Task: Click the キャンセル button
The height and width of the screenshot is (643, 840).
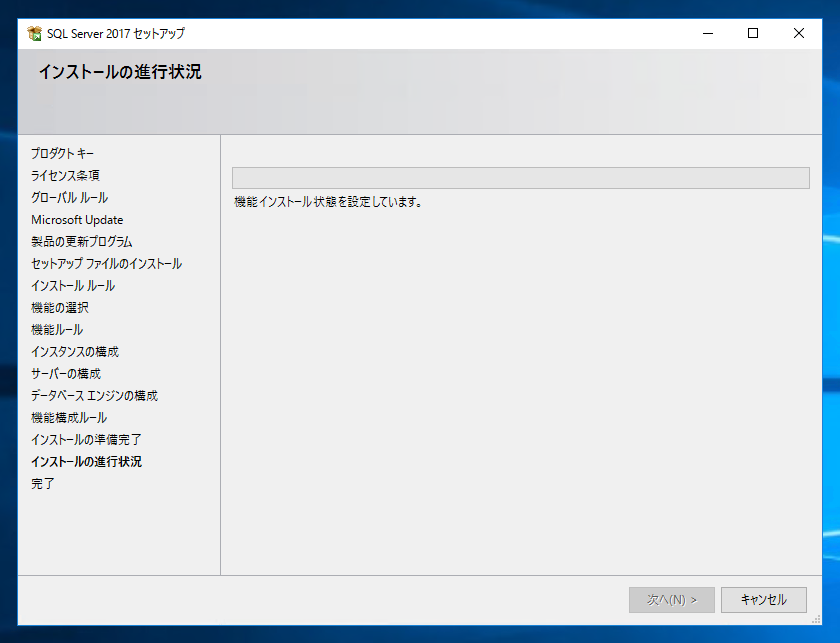Action: (x=763, y=600)
